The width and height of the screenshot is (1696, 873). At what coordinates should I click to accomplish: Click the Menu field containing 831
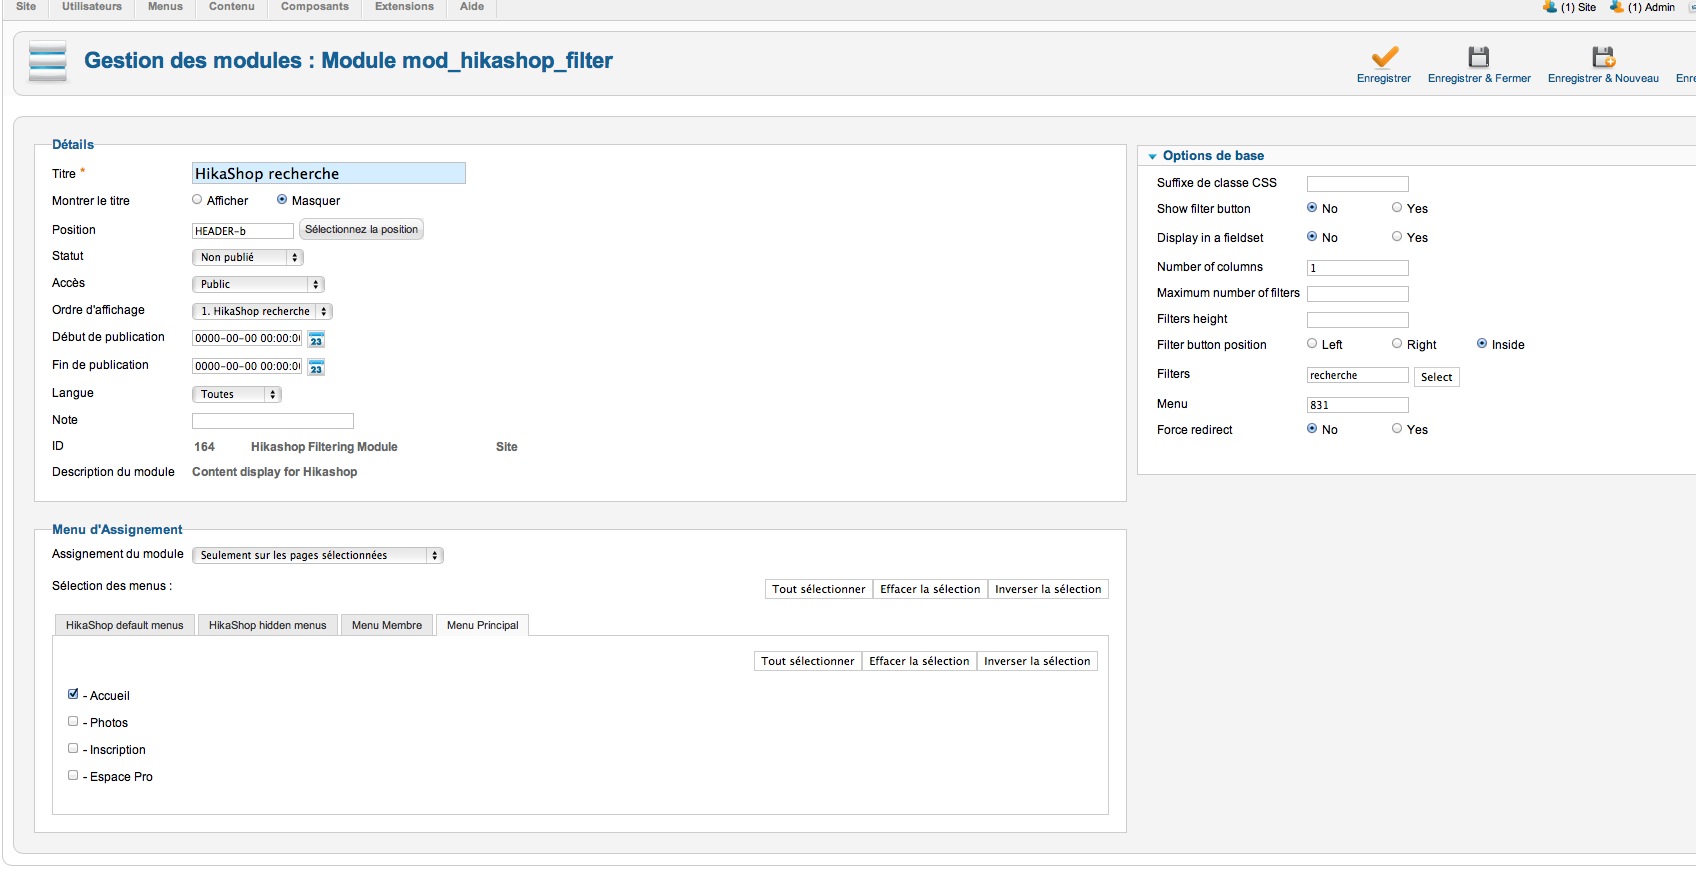[1358, 405]
